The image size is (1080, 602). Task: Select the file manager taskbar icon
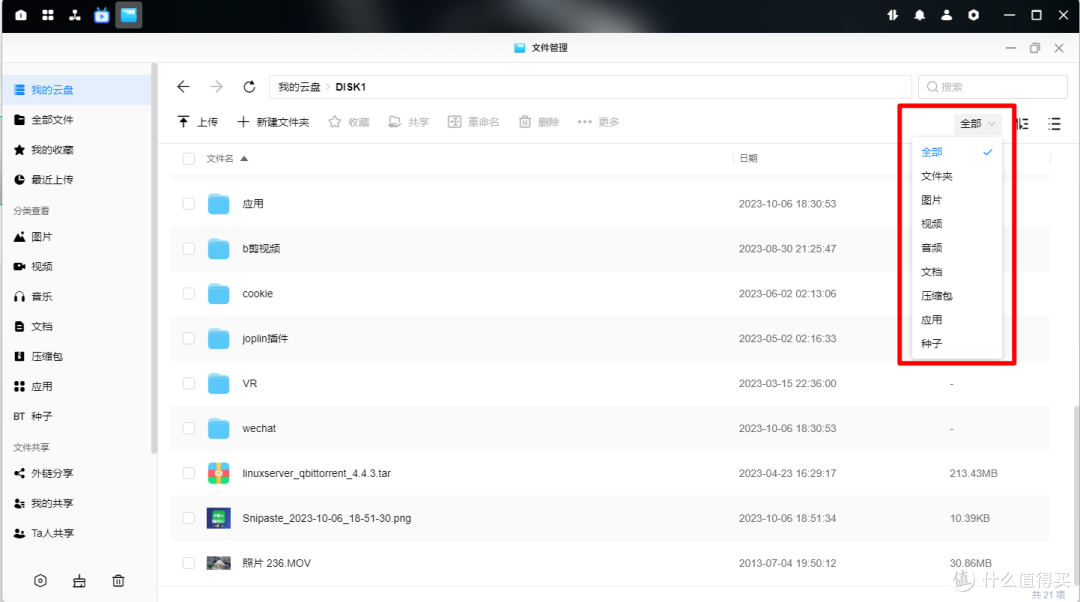pyautogui.click(x=129, y=15)
